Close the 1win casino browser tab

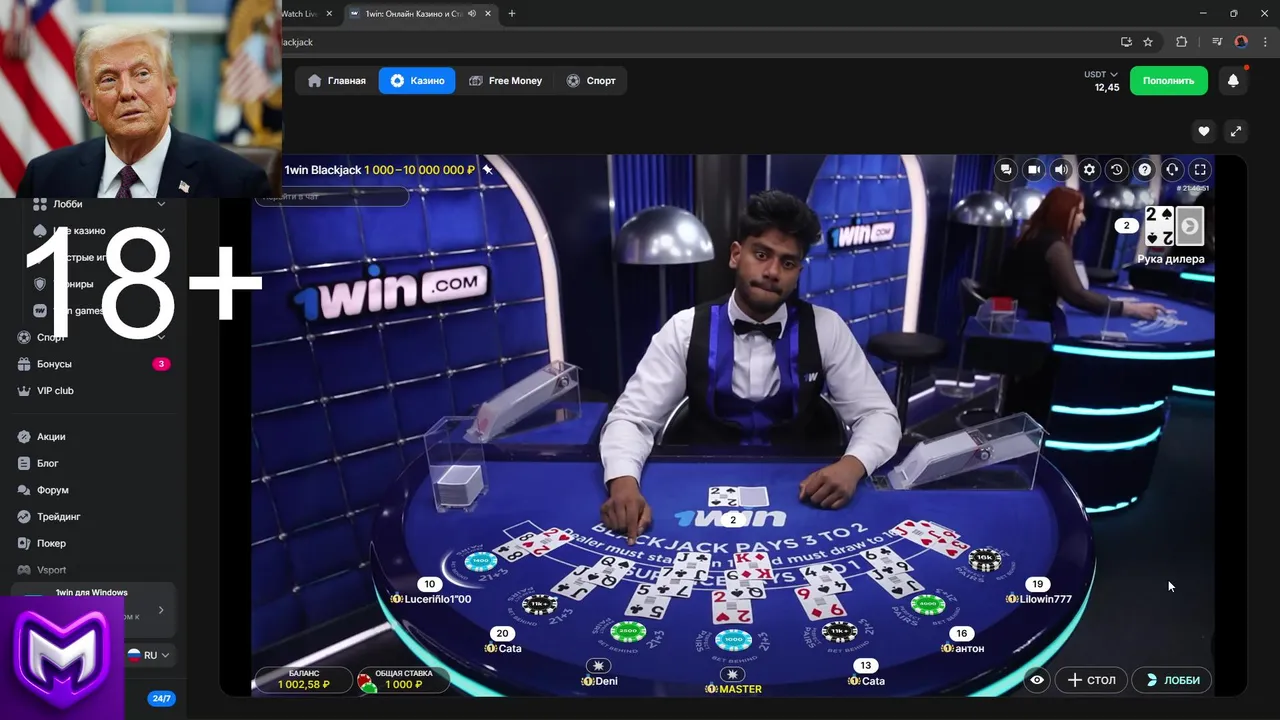487,13
